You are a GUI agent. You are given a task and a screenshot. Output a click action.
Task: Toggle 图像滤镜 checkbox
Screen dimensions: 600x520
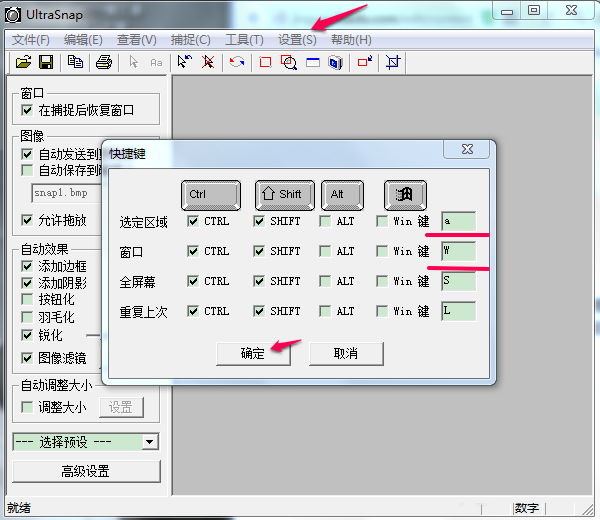[x=27, y=358]
